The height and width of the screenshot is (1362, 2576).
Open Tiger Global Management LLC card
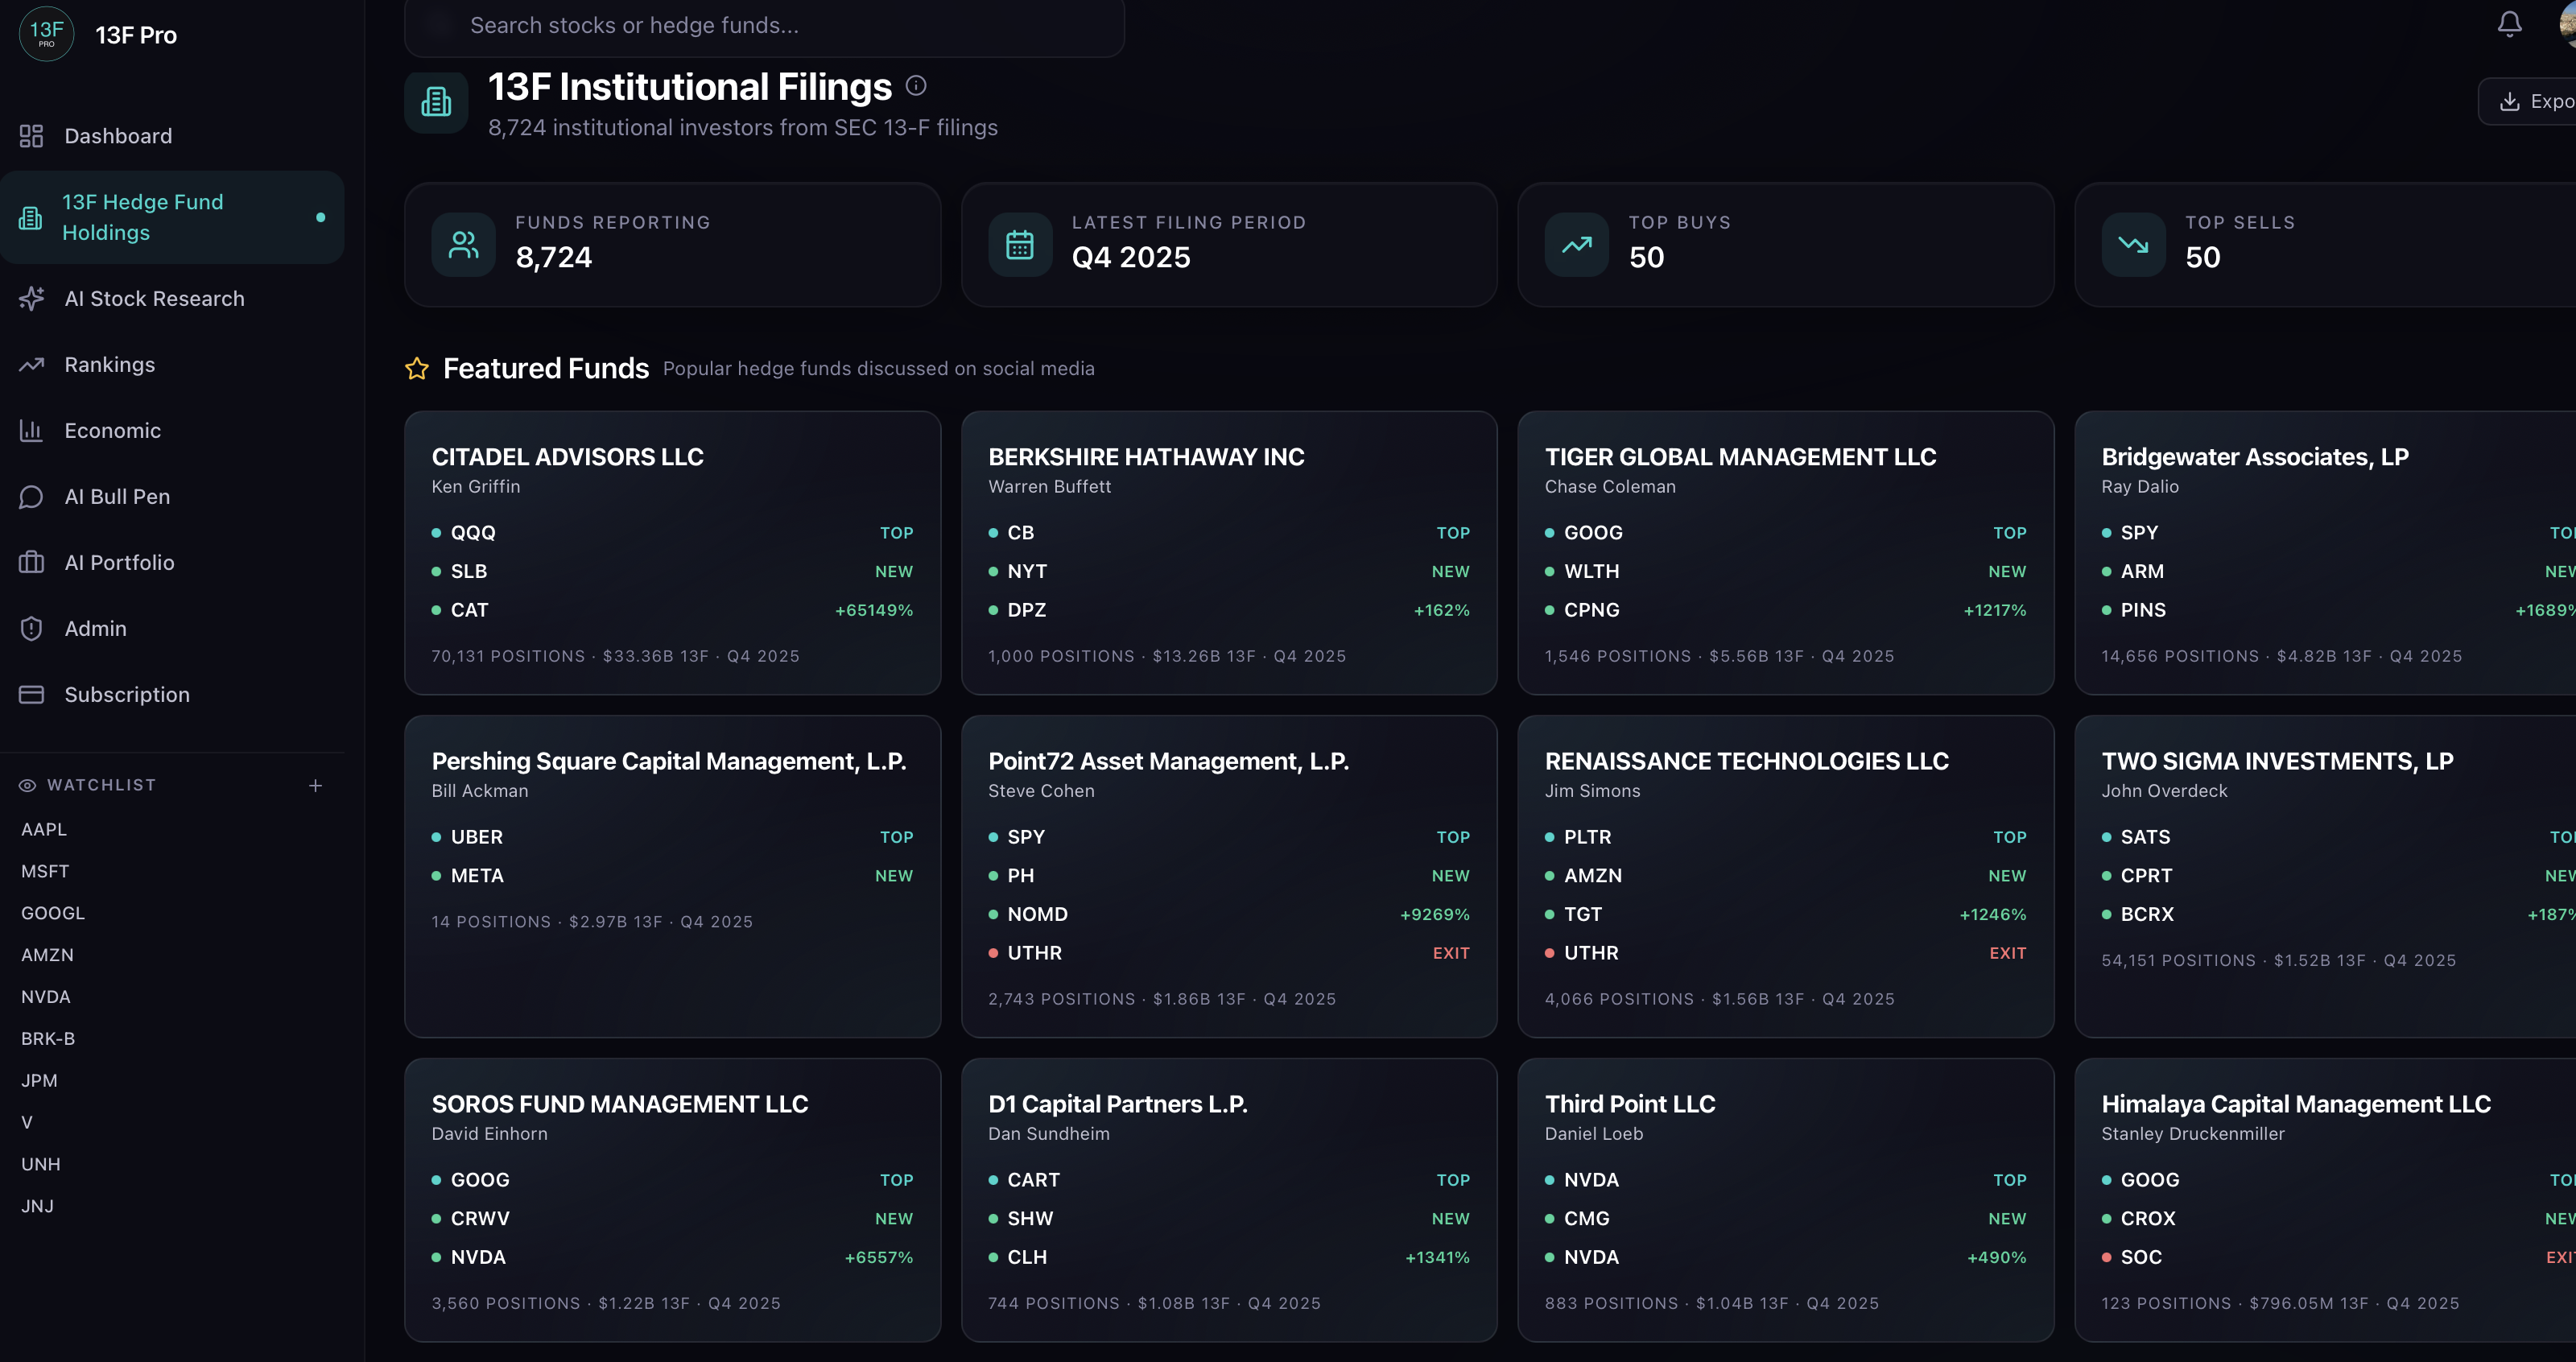click(1785, 553)
